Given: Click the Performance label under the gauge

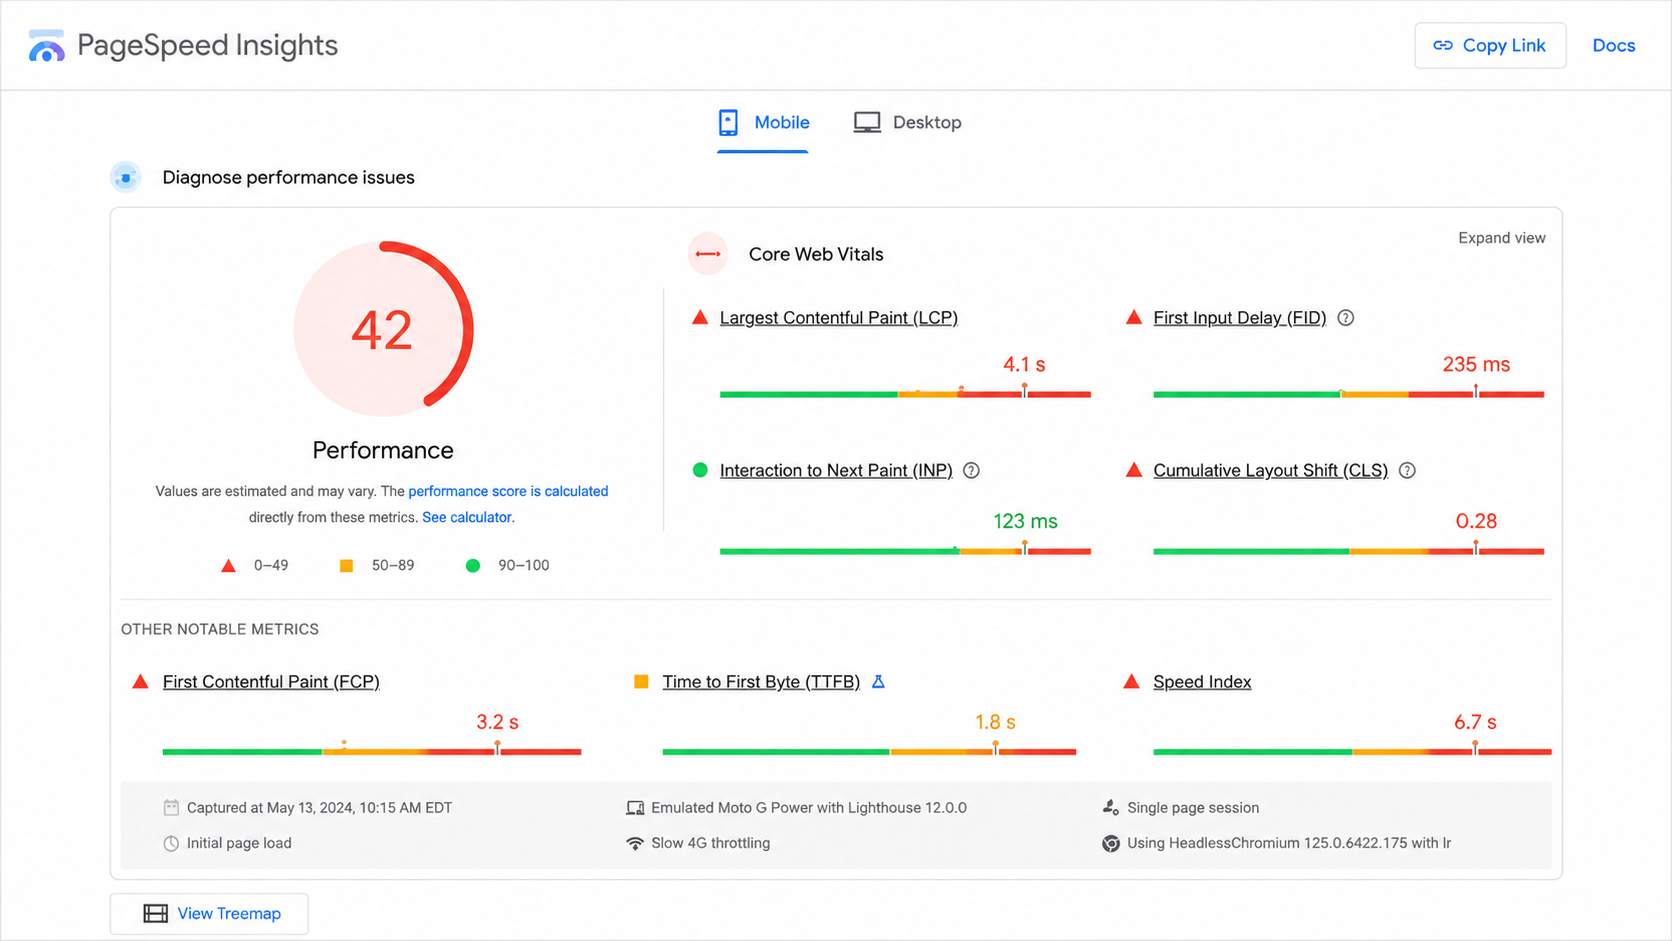Looking at the screenshot, I should [x=383, y=451].
